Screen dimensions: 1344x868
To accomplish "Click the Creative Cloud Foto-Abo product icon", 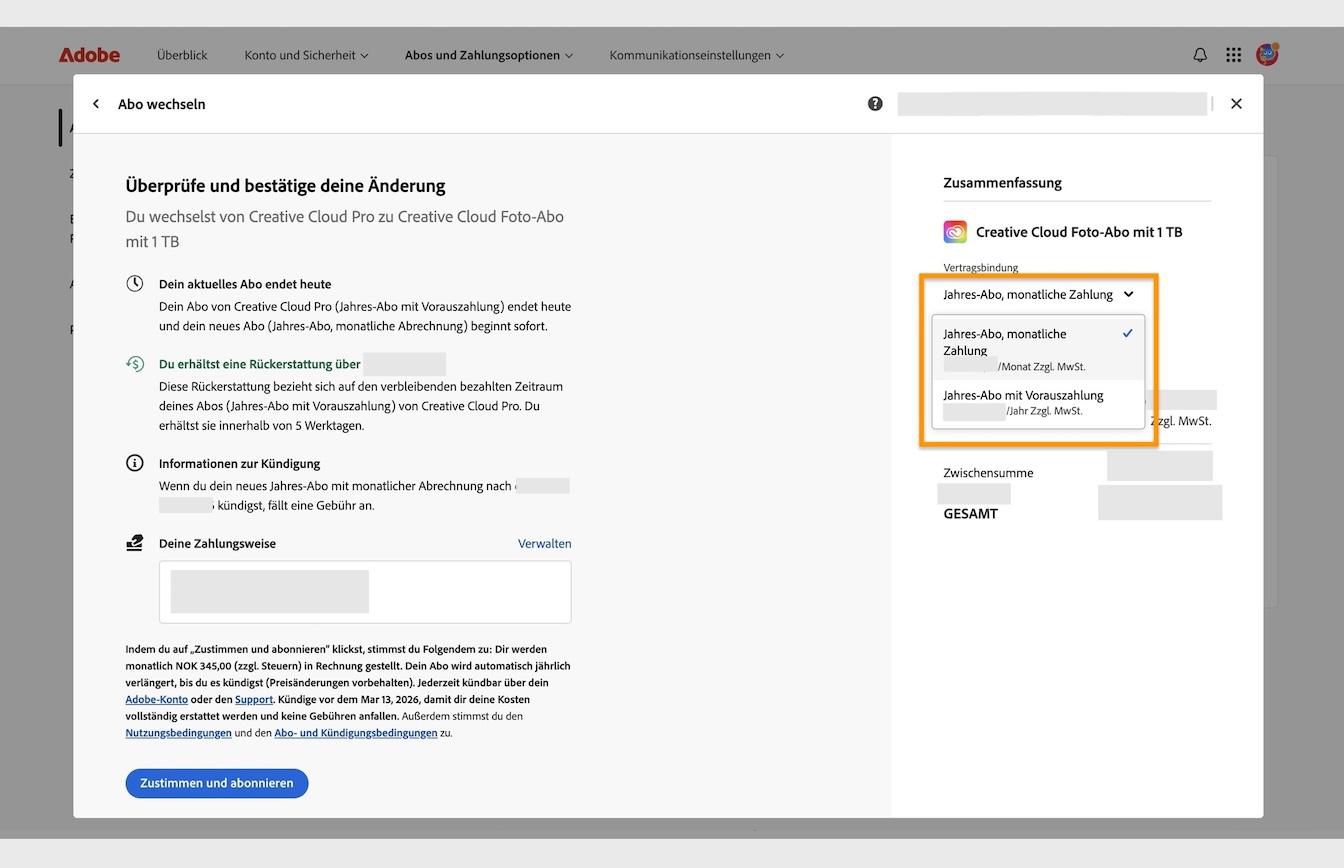I will pos(954,231).
